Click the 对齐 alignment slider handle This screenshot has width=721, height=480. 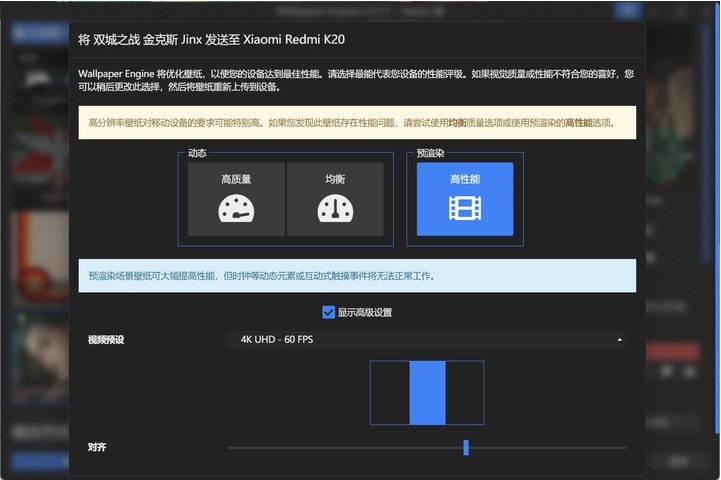(x=466, y=447)
